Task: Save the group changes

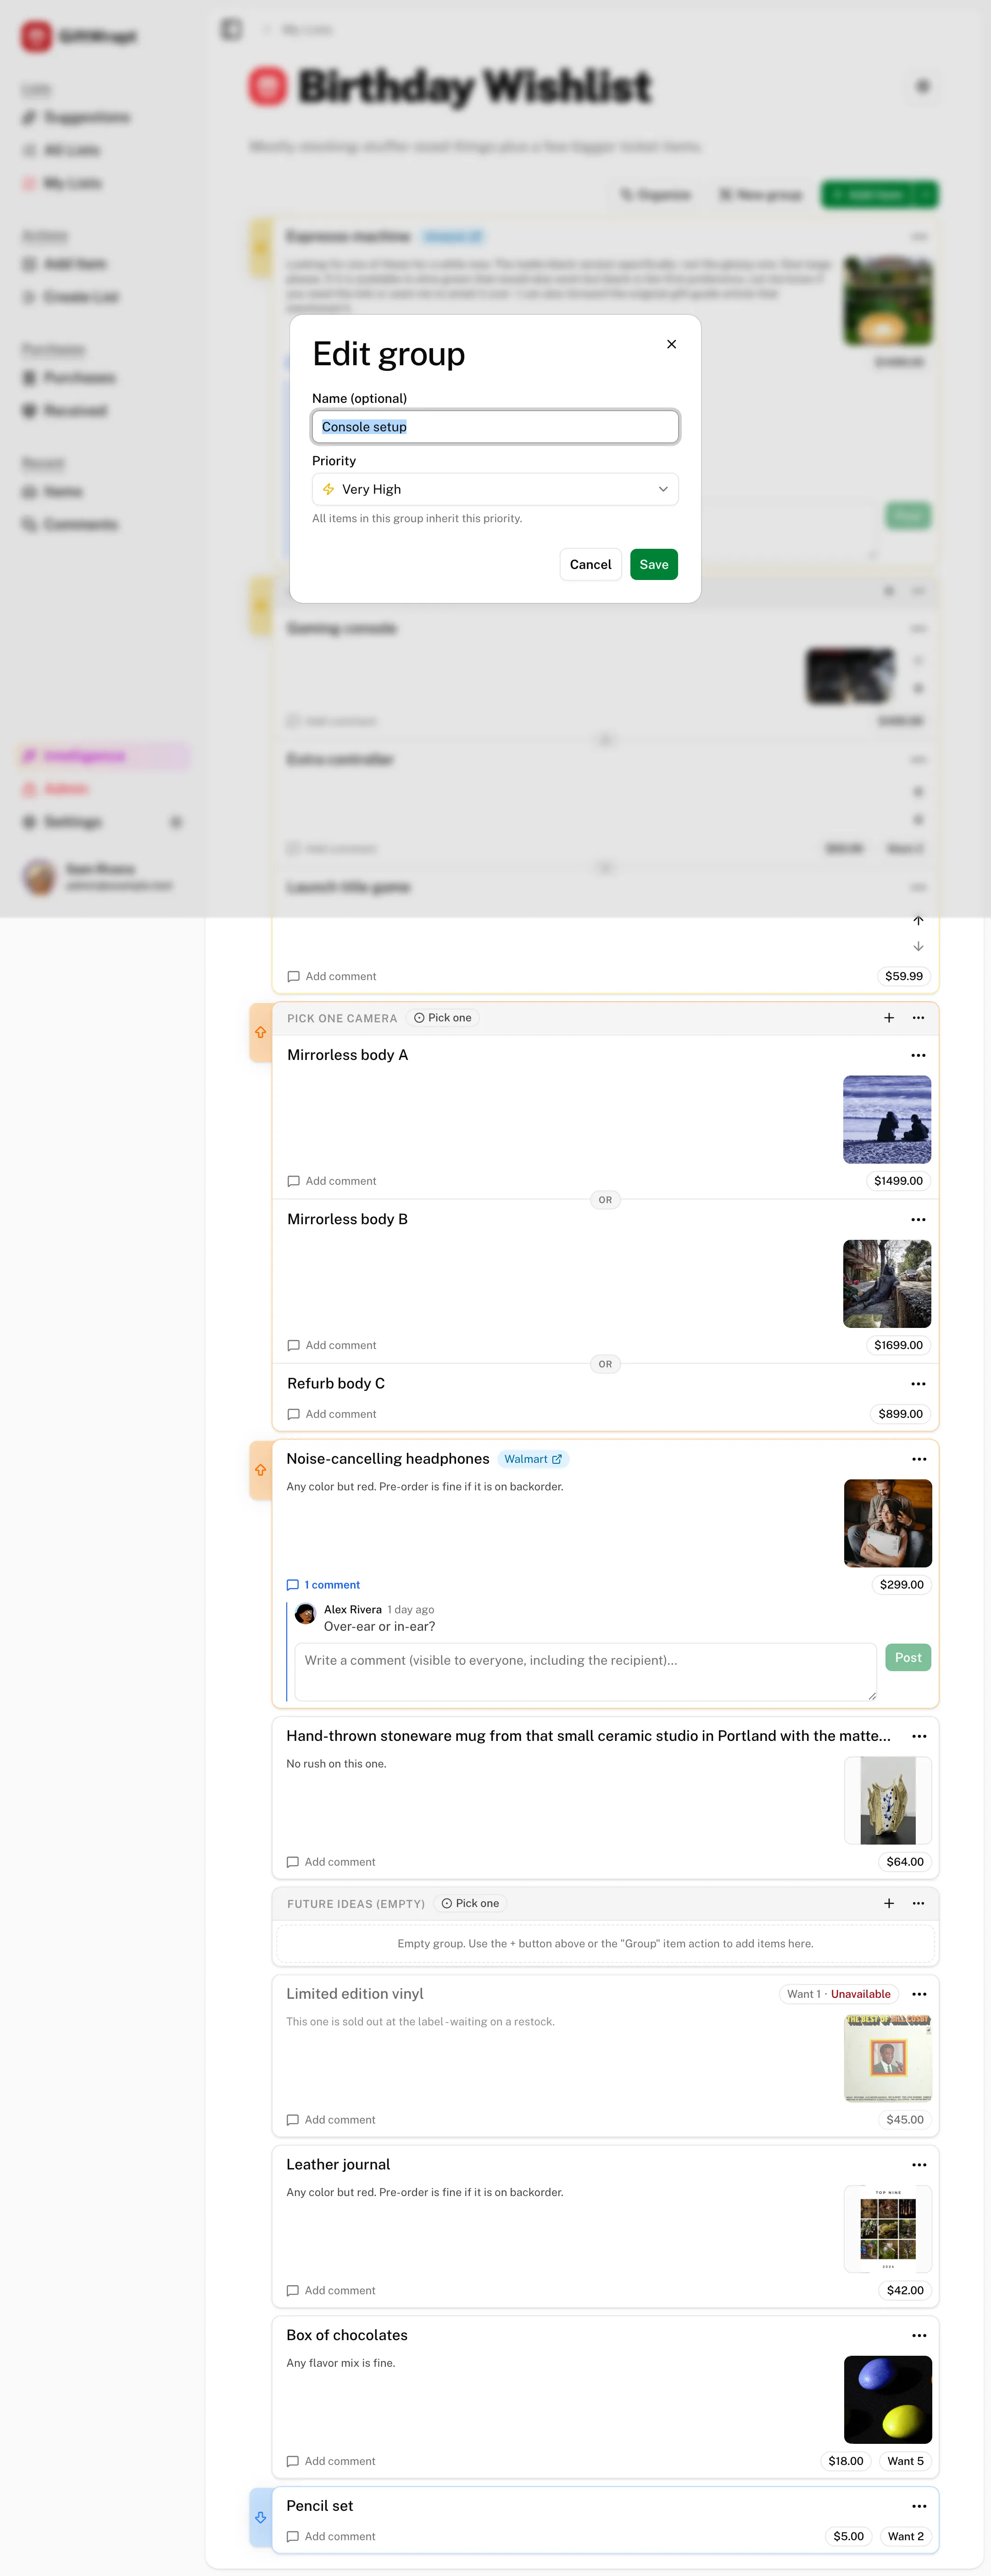Action: [654, 564]
